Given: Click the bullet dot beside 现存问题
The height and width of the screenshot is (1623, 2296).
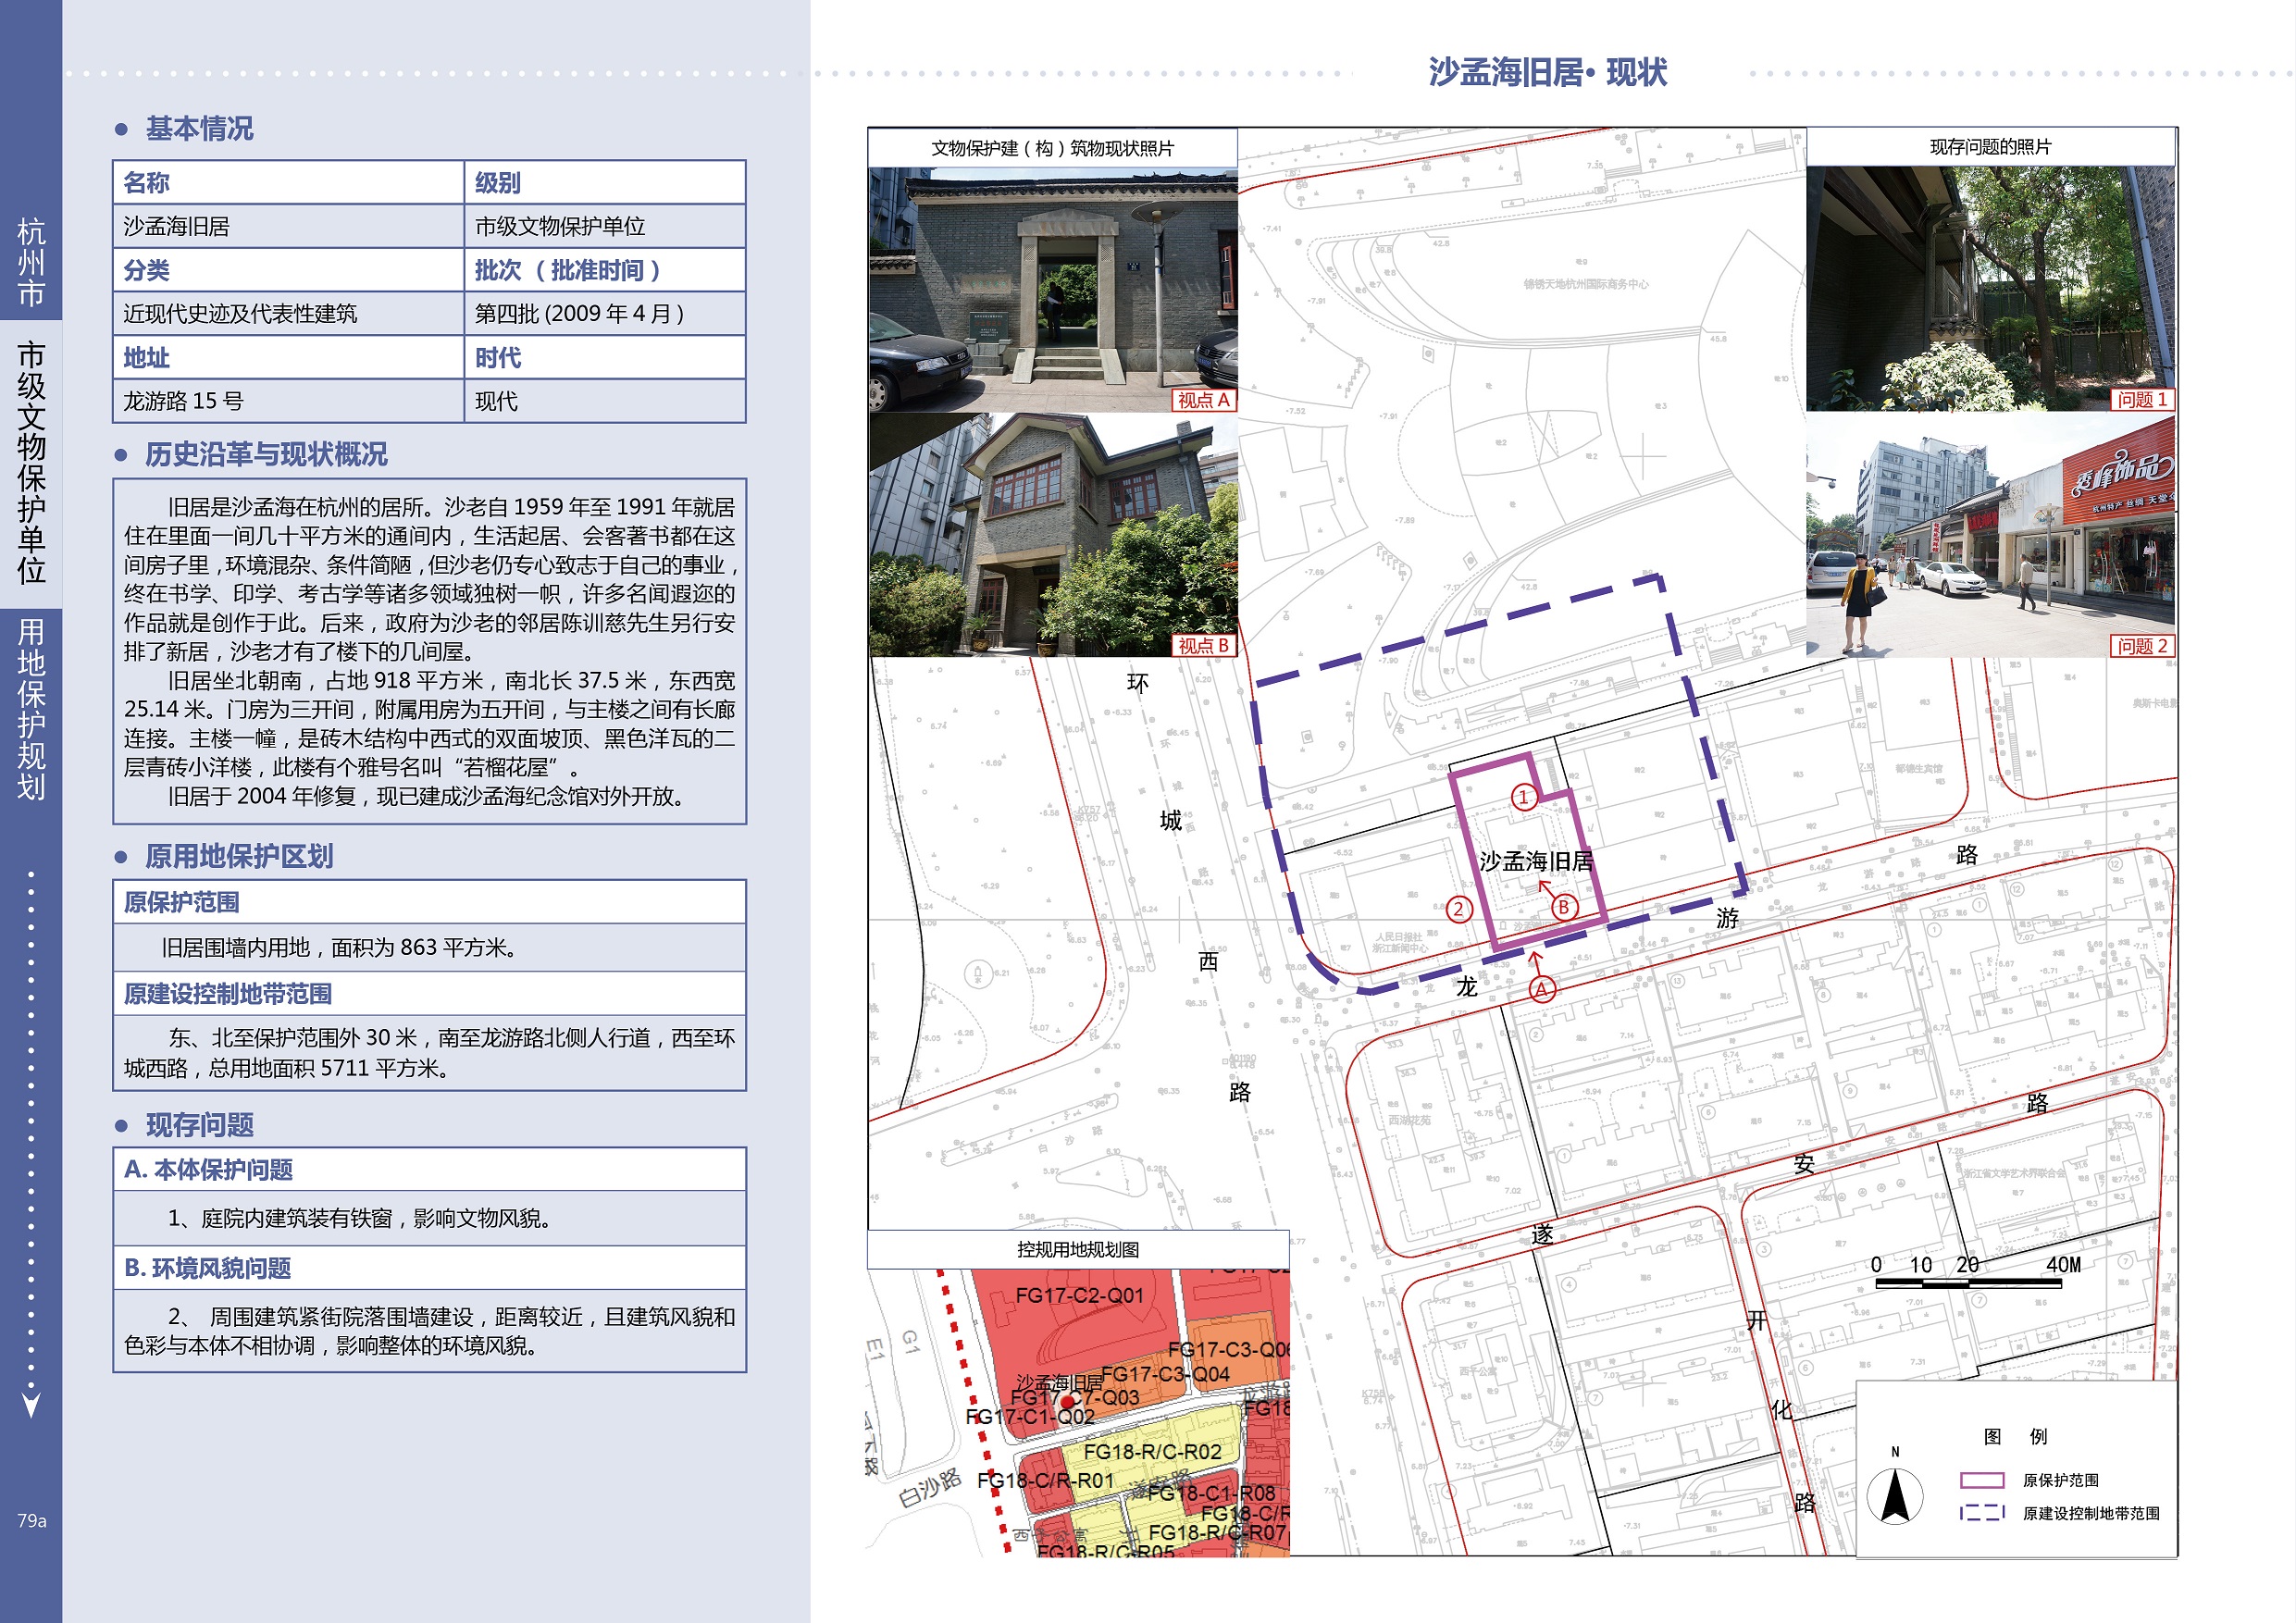Looking at the screenshot, I should point(121,1125).
